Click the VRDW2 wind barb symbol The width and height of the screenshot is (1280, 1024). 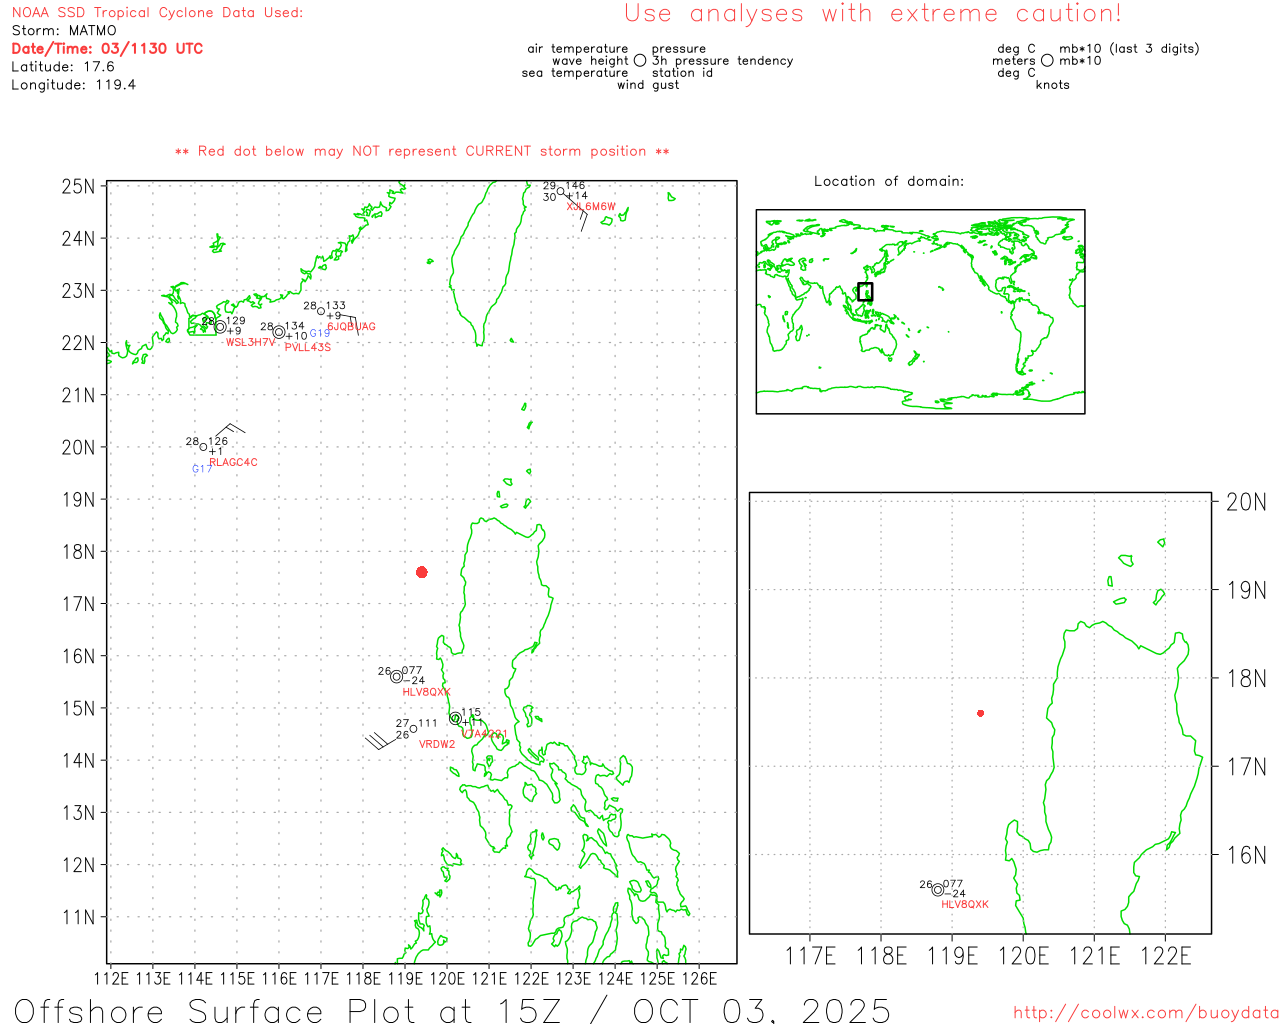[377, 740]
